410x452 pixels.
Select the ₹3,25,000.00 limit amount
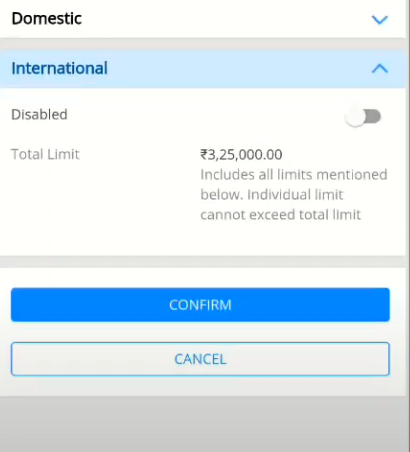coord(241,155)
